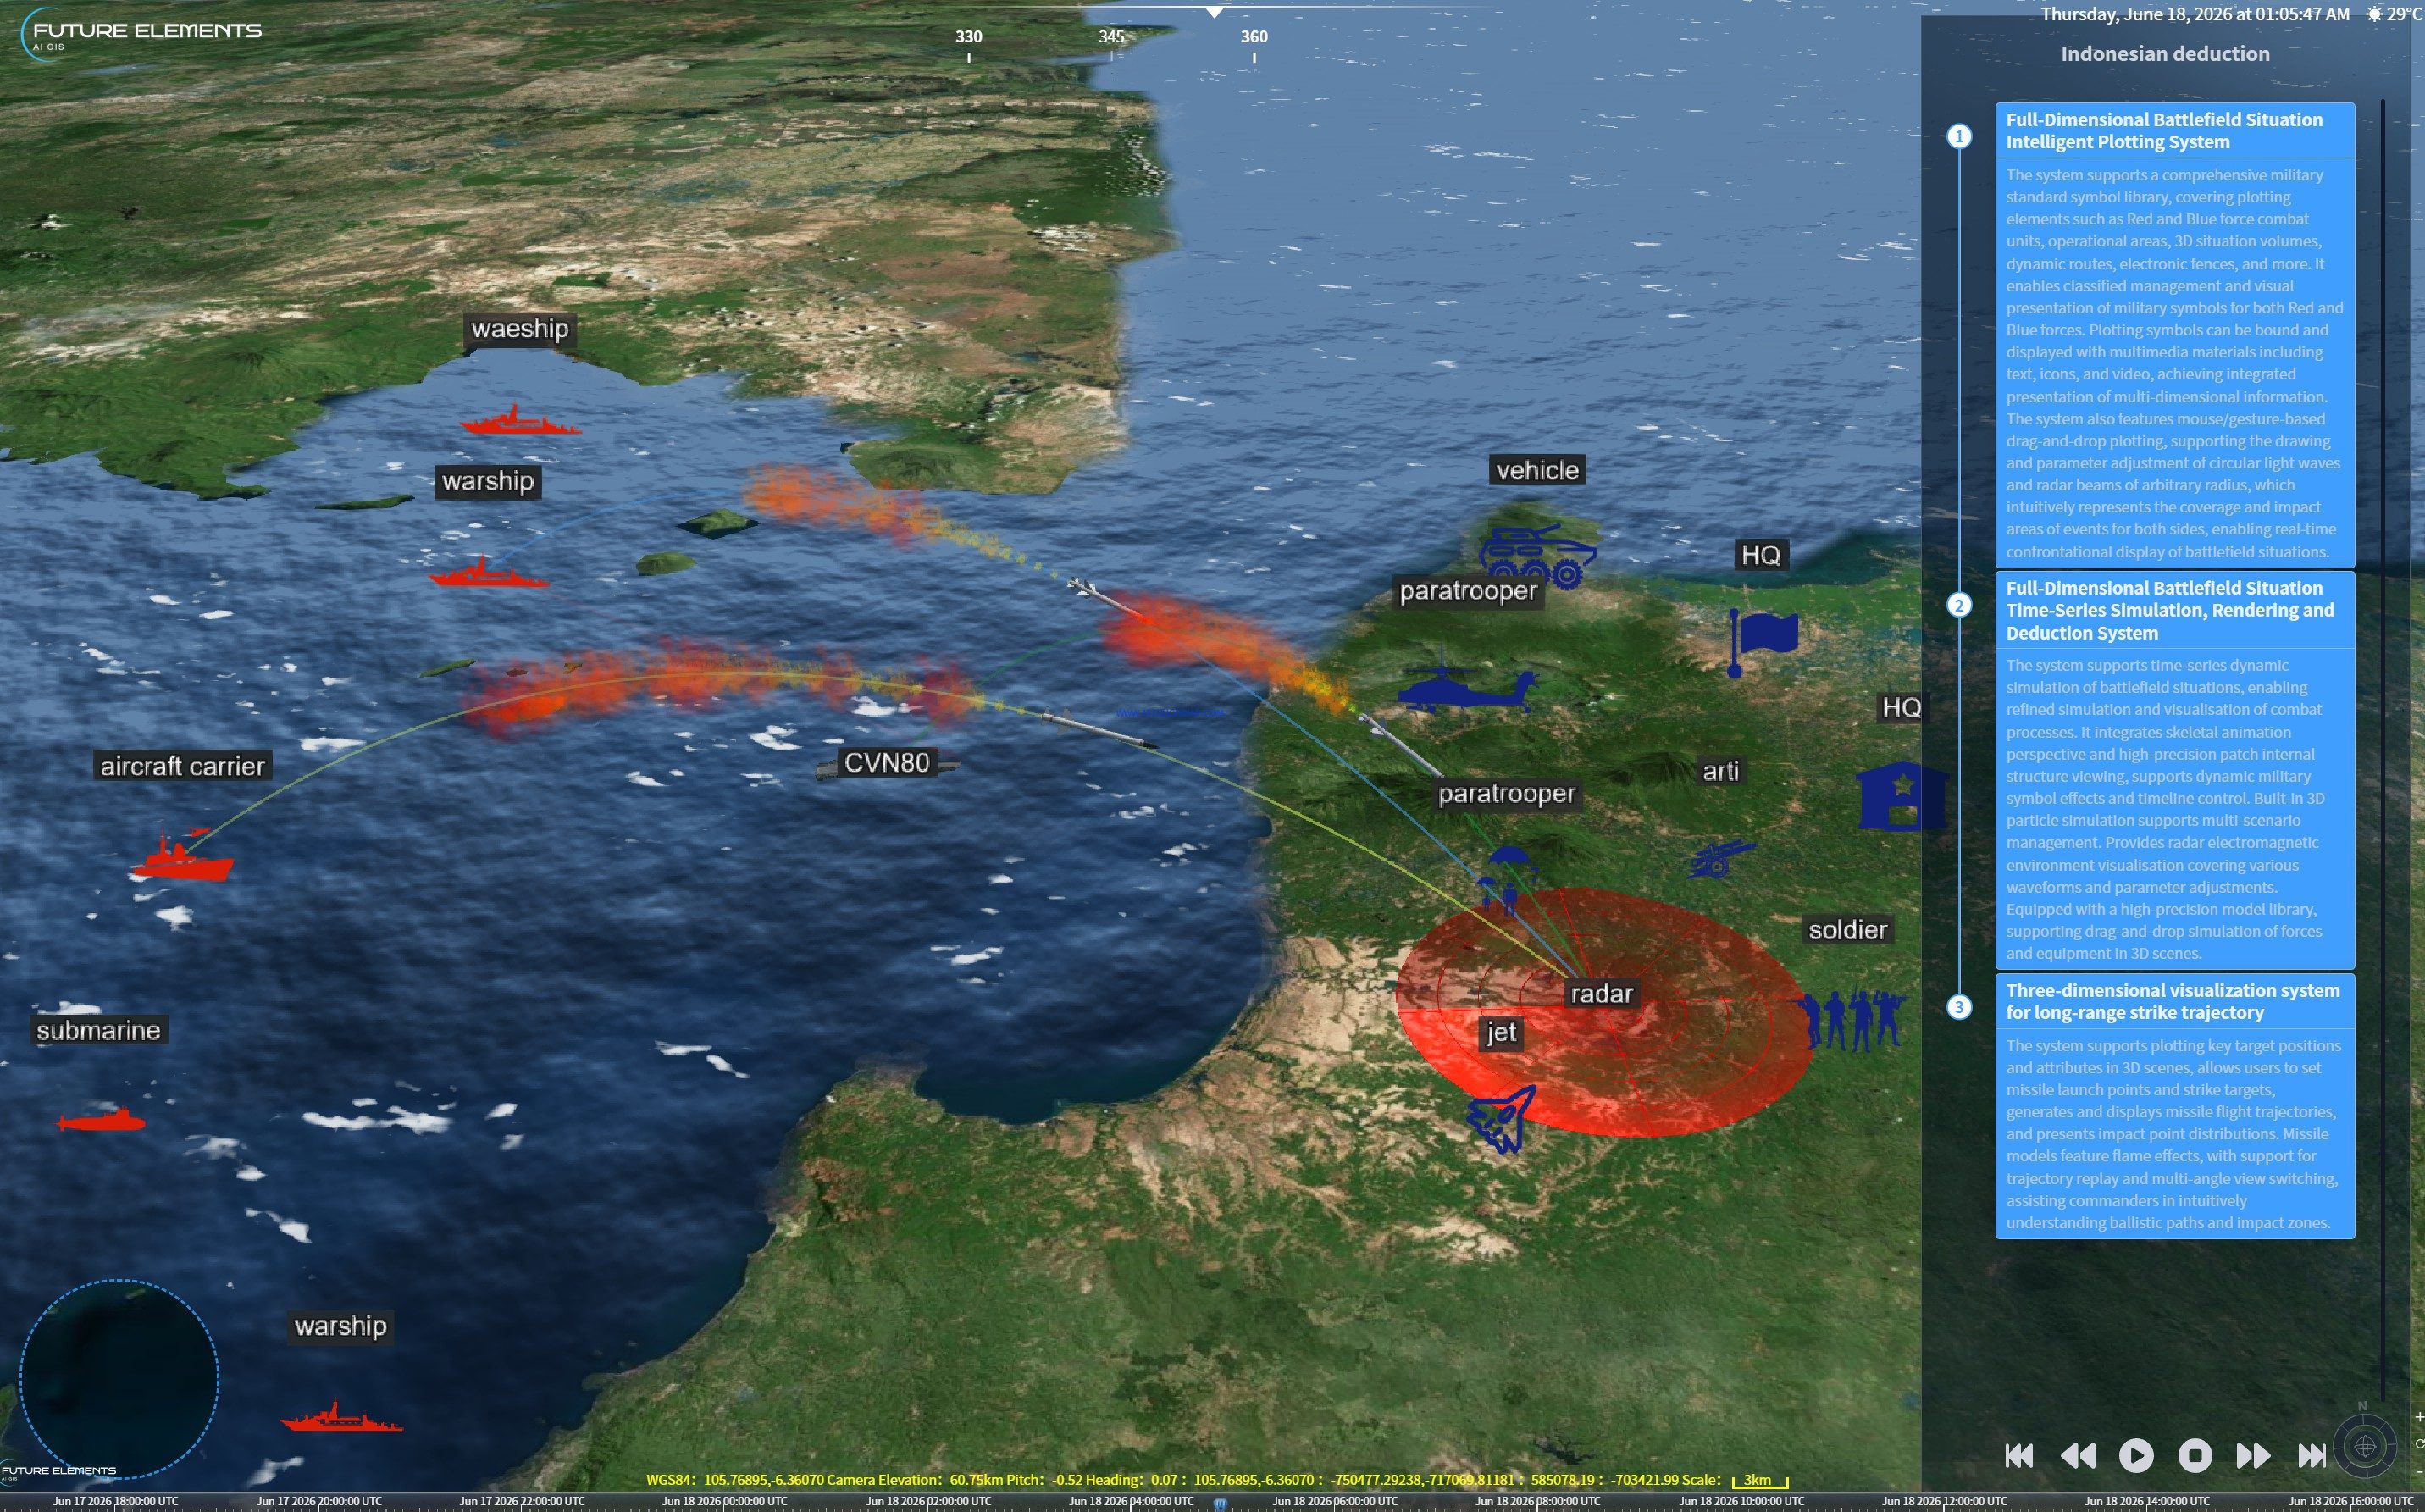Fast forward the simulation playback
The image size is (2425, 1512).
tap(2253, 1455)
